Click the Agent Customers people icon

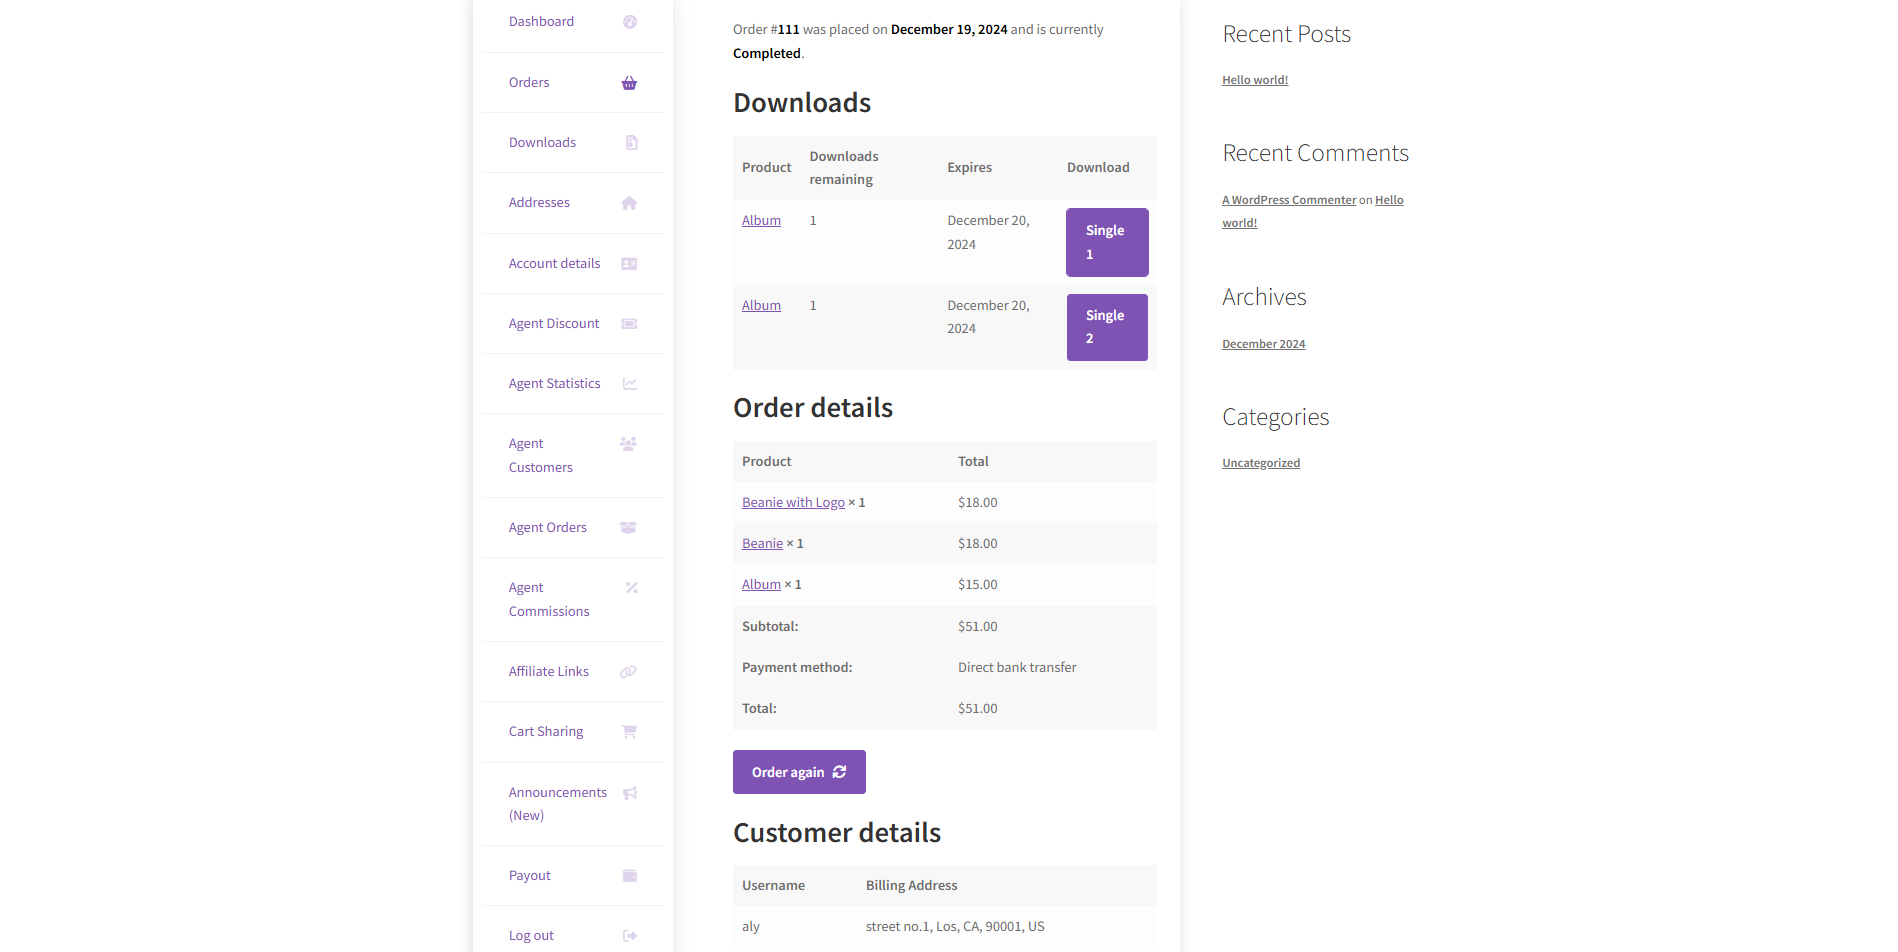628,444
